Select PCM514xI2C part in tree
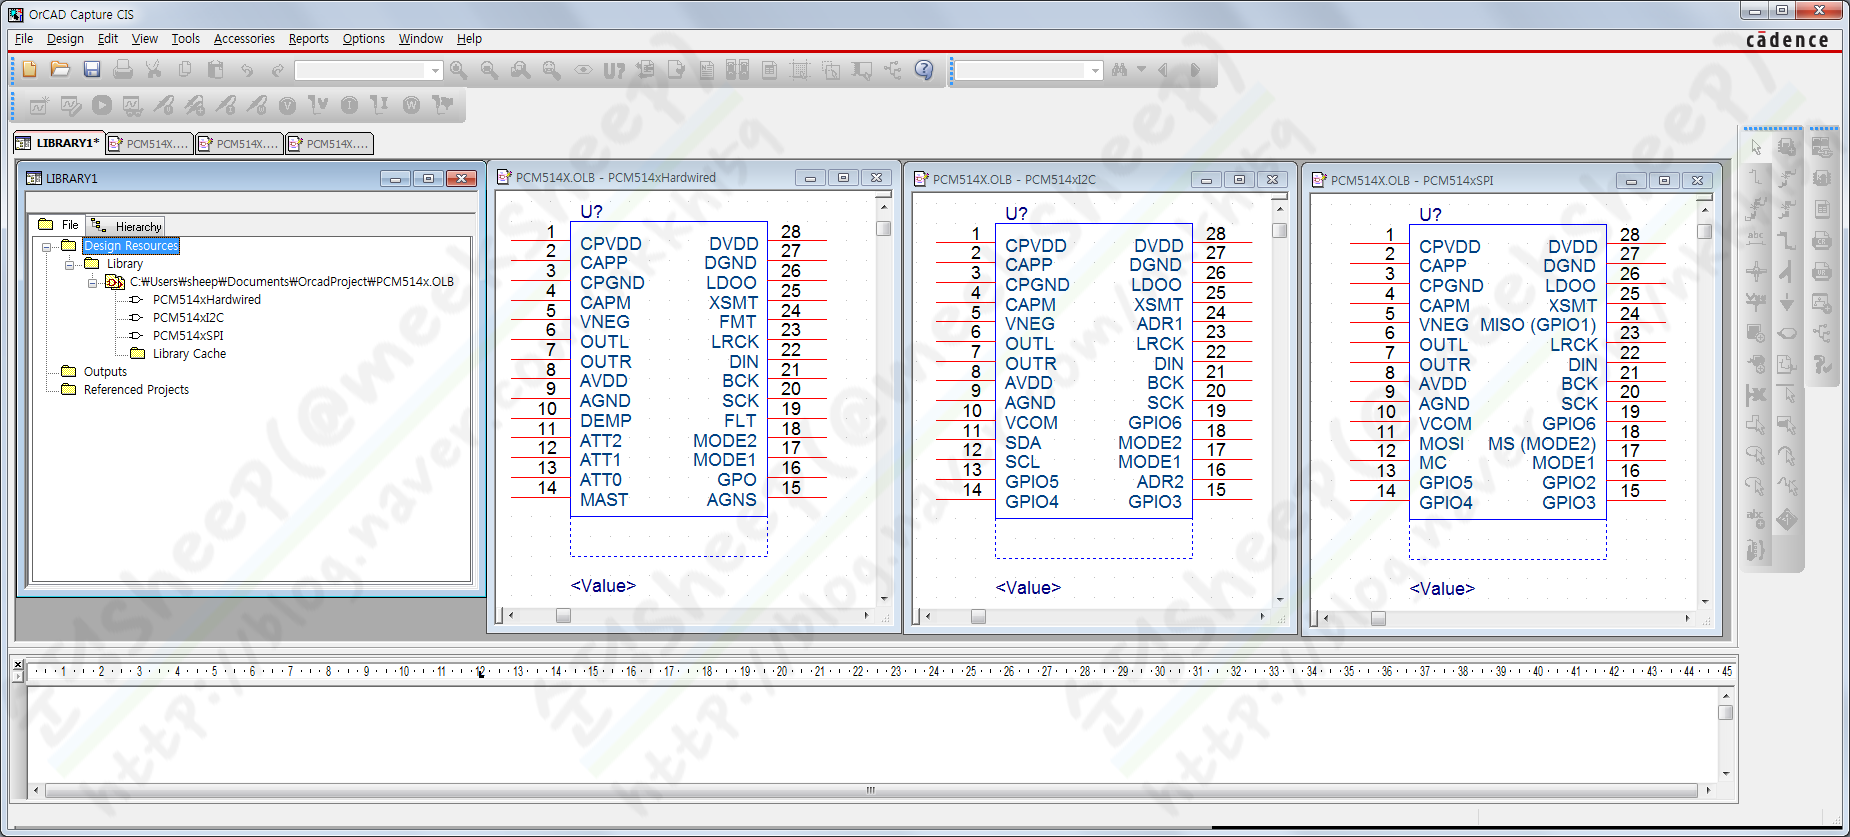The width and height of the screenshot is (1850, 837). point(188,318)
